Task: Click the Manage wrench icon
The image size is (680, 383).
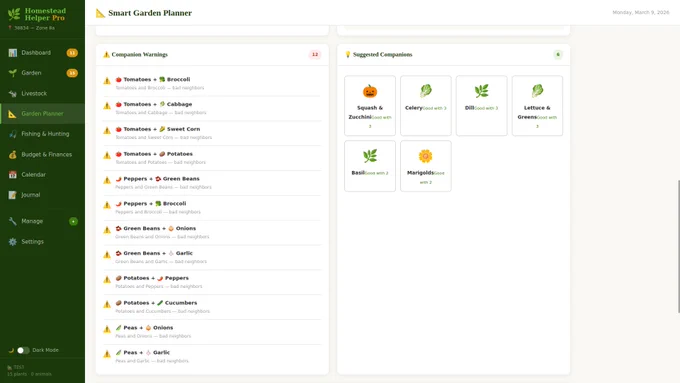Action: pos(13,221)
